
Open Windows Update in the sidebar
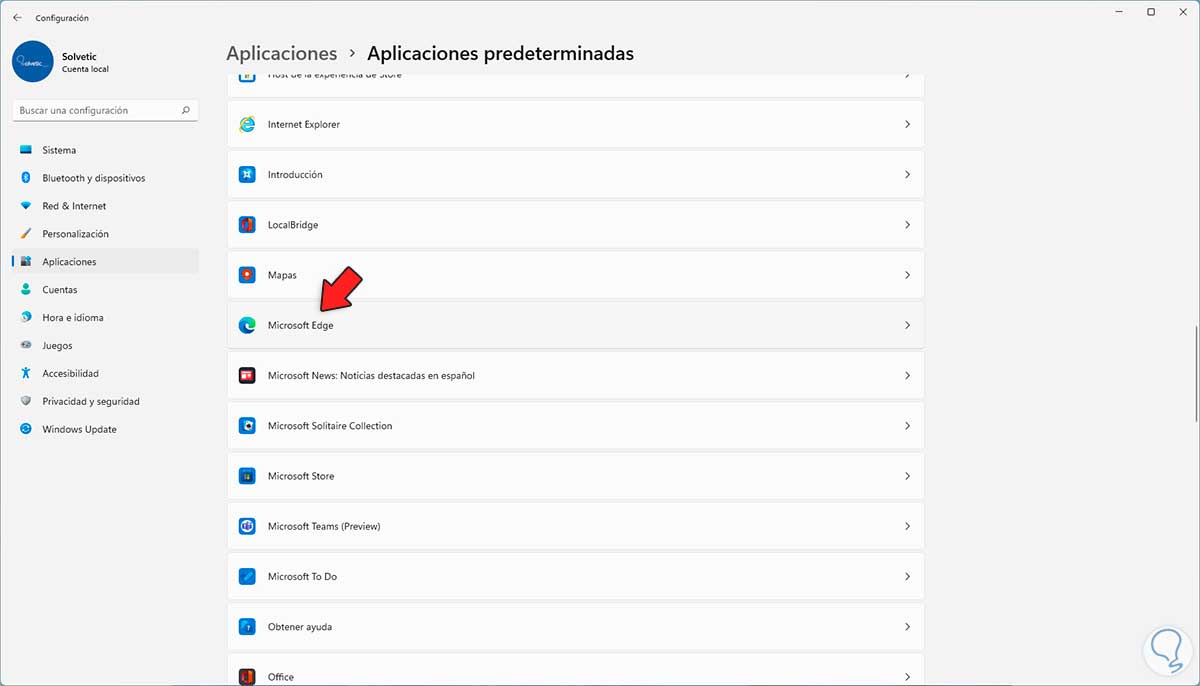[x=79, y=429]
